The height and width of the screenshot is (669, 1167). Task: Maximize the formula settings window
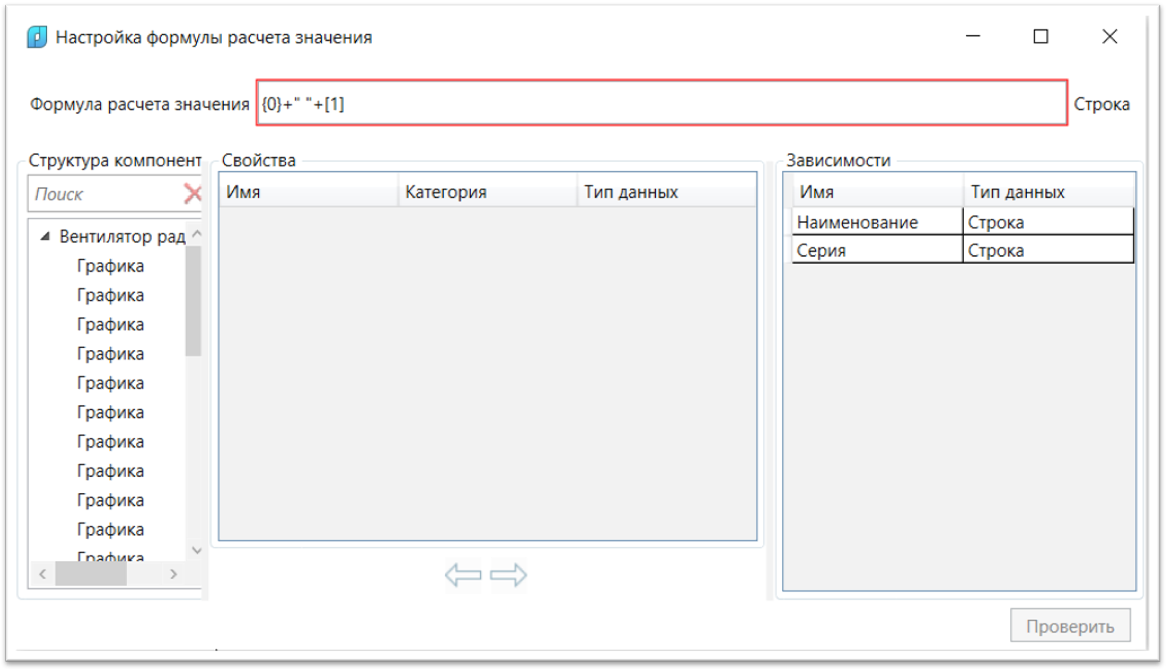[1040, 37]
